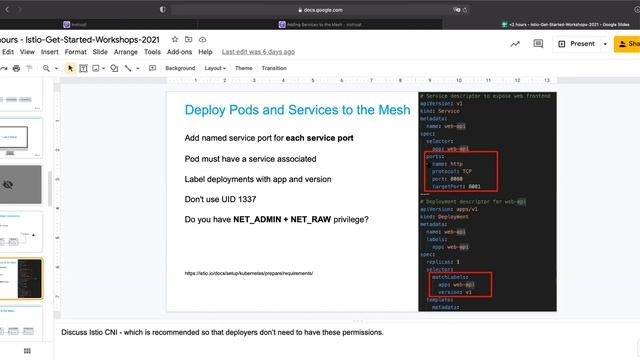Viewport: 640px width, 360px height.
Task: Click the YAML code image on slide
Action: pyautogui.click(x=487, y=202)
